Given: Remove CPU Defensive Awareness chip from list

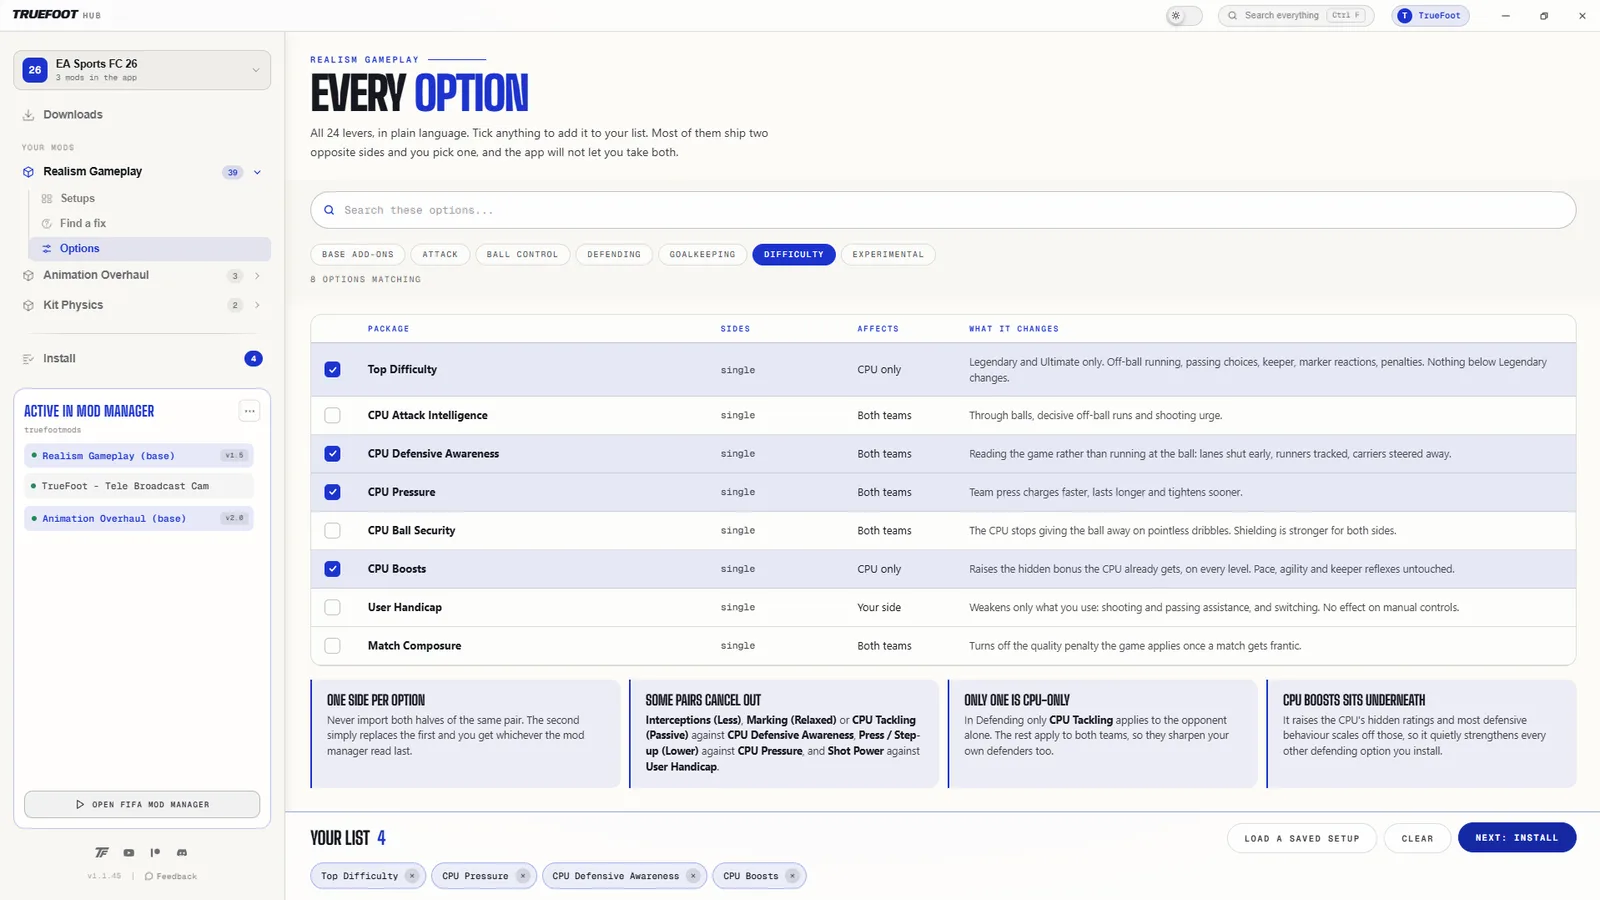Looking at the screenshot, I should tap(693, 876).
